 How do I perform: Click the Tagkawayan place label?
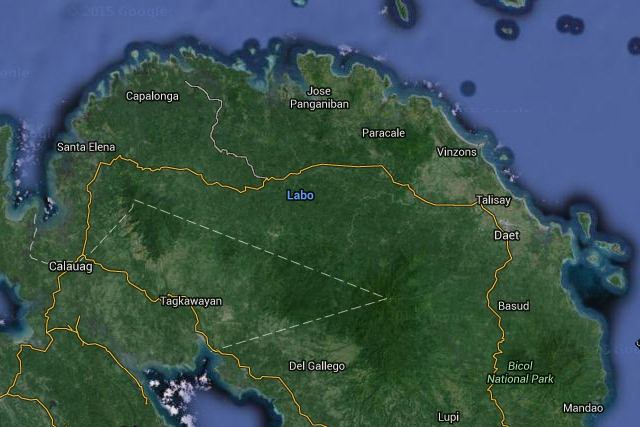point(191,301)
